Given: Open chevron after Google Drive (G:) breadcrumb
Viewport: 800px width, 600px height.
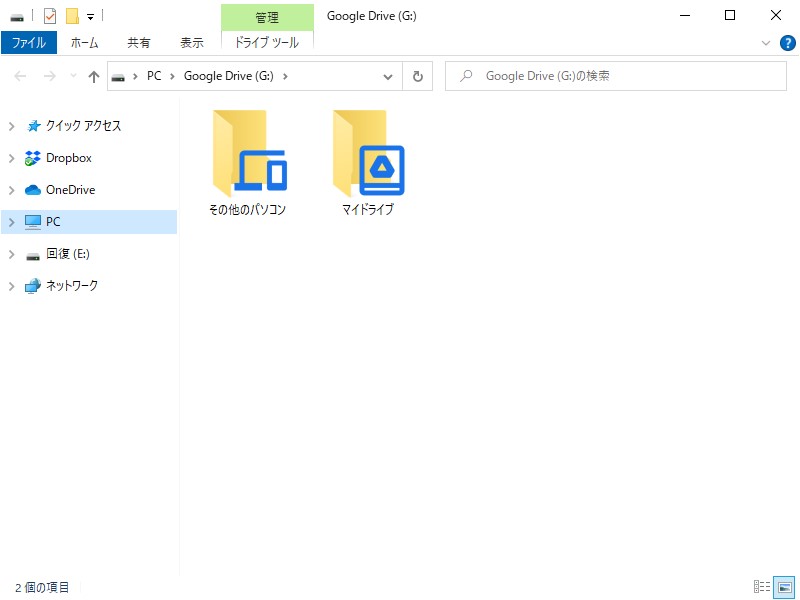Looking at the screenshot, I should point(285,77).
